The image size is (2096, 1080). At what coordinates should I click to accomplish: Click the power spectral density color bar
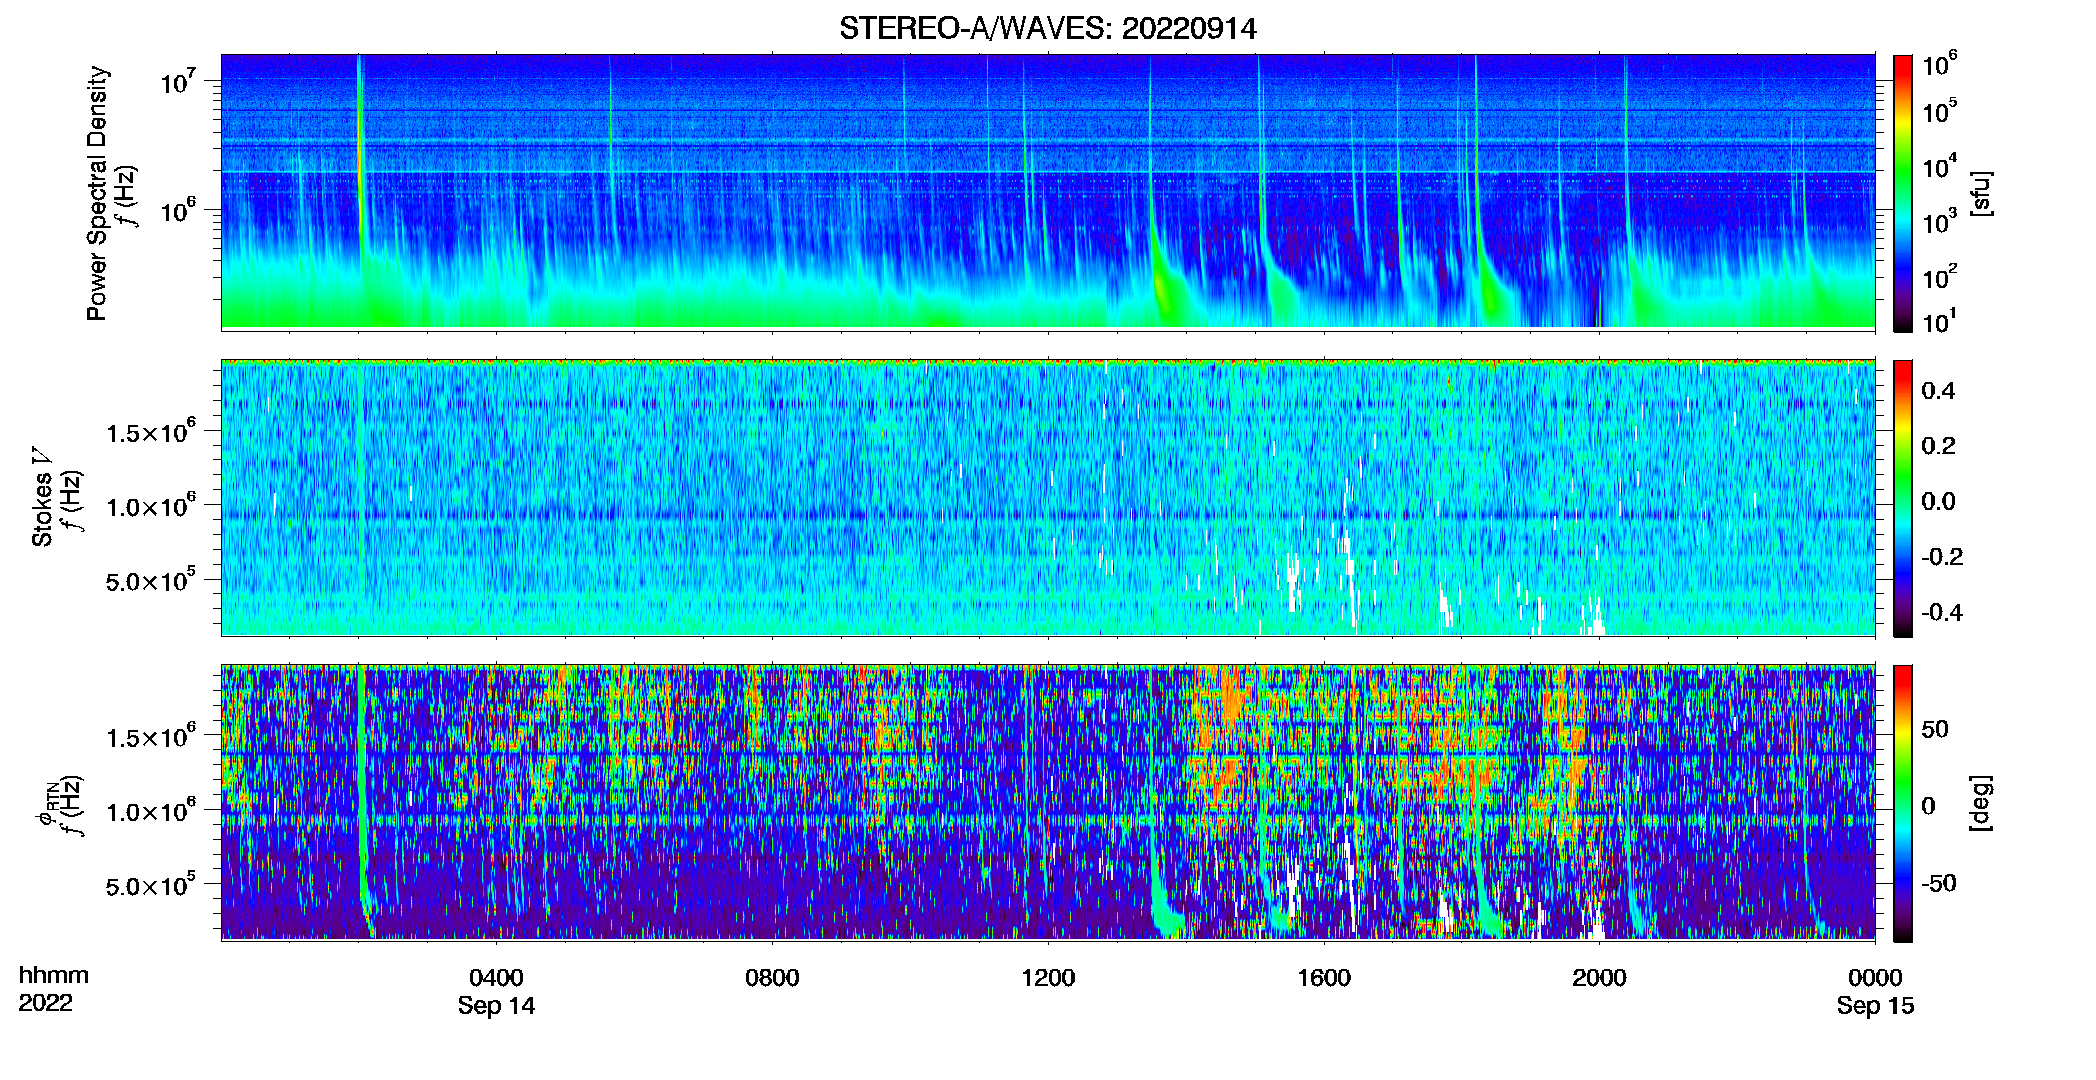(x=1903, y=193)
